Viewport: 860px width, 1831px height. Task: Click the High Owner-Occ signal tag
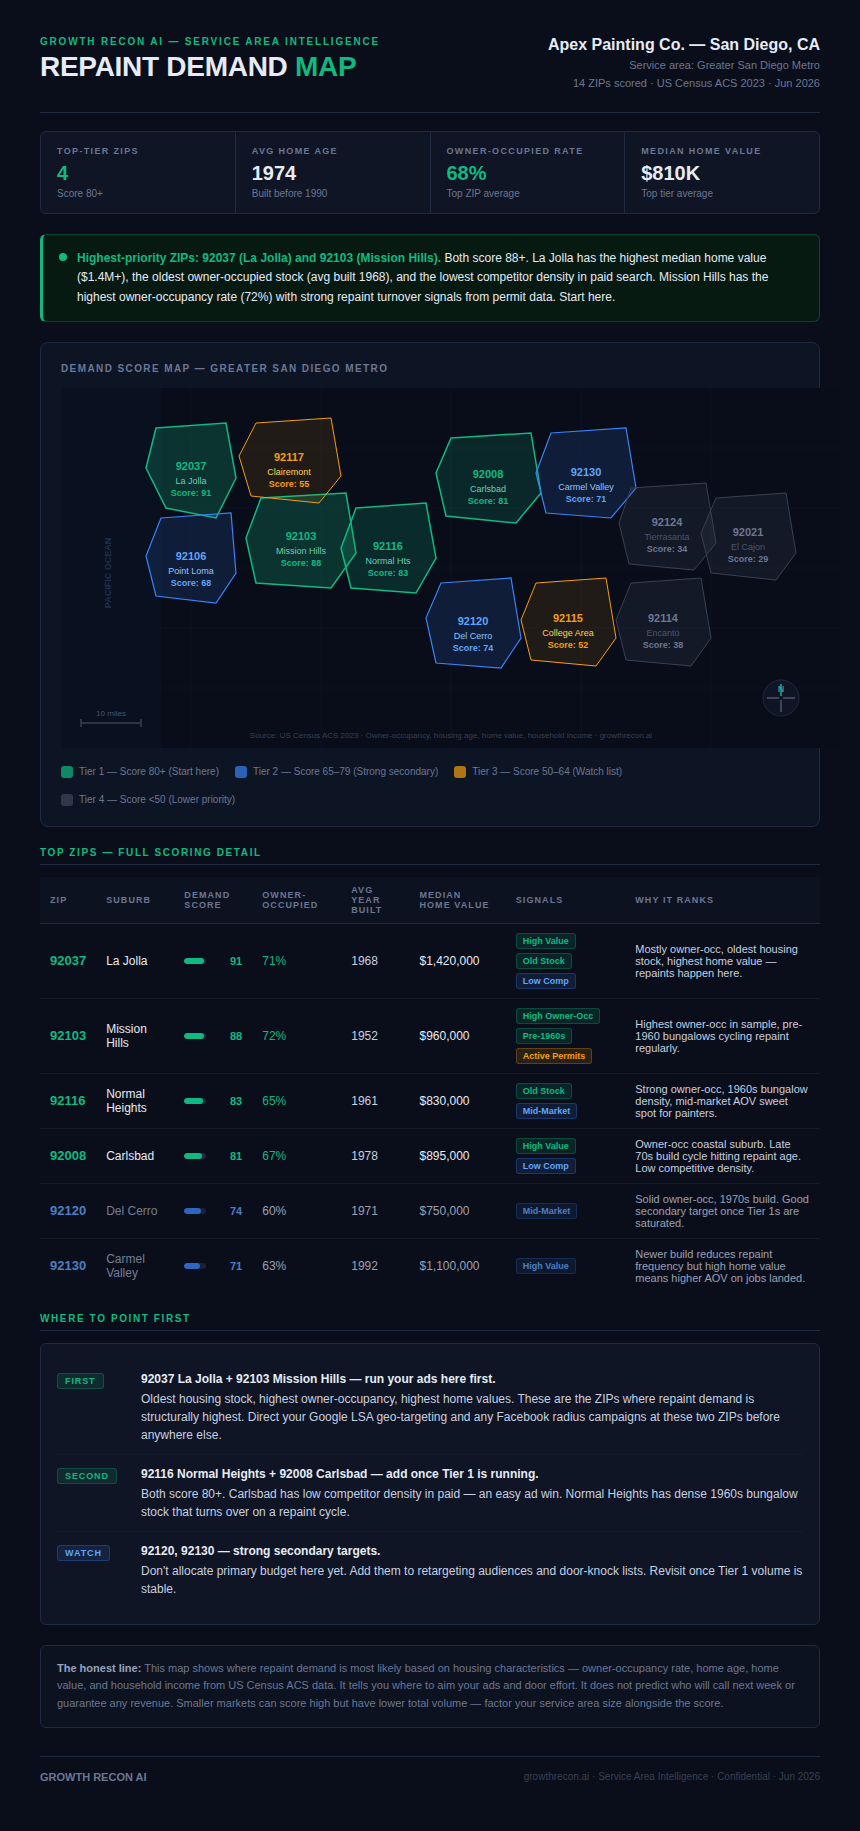coord(558,1016)
